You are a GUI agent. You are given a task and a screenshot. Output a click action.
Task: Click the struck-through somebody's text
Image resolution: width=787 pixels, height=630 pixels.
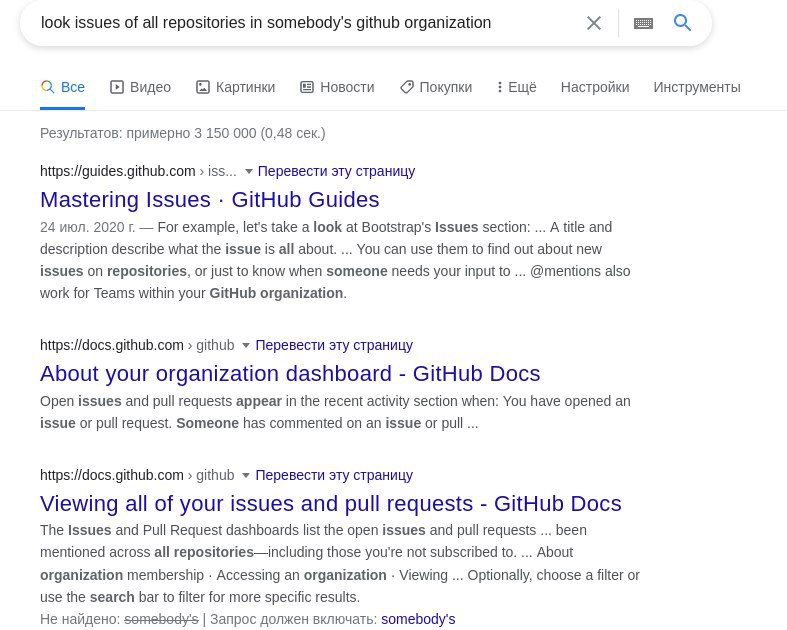click(162, 619)
